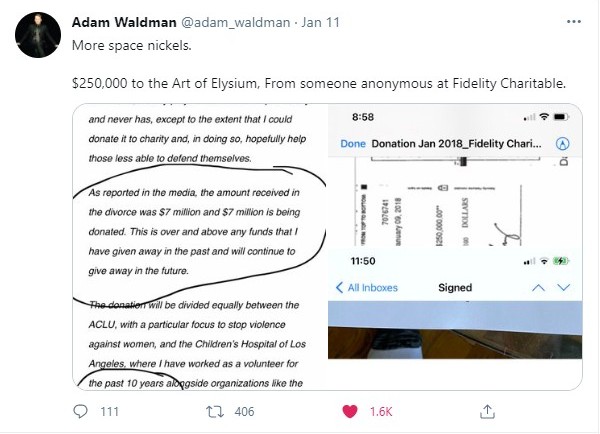Screen dimensions: 600x434
Task: Open the circled statement image on the left
Action: tap(200, 247)
